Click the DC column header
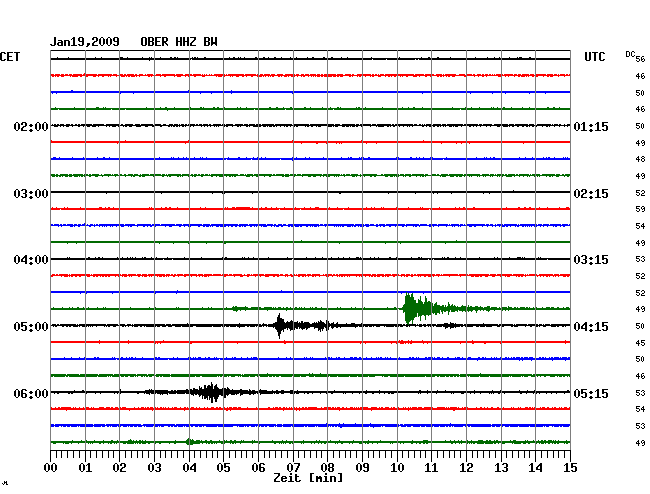The image size is (650, 494). [630, 54]
